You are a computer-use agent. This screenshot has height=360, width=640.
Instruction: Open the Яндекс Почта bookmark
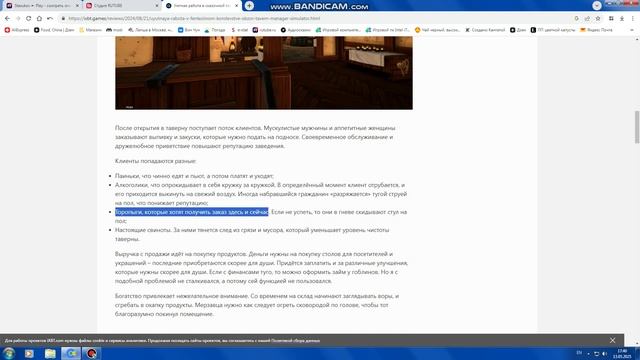pos(596,30)
